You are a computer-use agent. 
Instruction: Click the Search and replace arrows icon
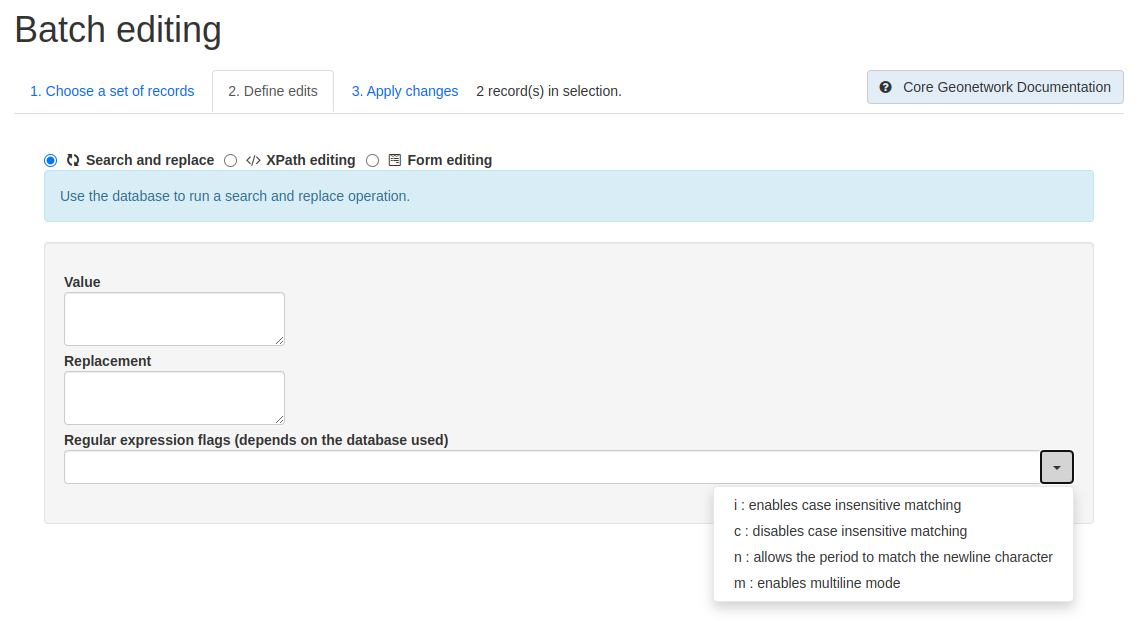73,160
